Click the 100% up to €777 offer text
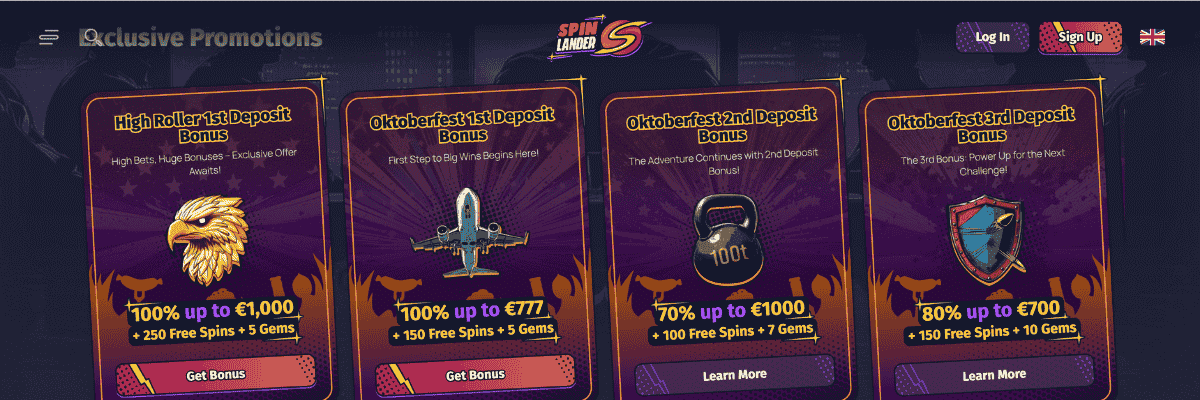Image resolution: width=1200 pixels, height=400 pixels. pos(475,312)
